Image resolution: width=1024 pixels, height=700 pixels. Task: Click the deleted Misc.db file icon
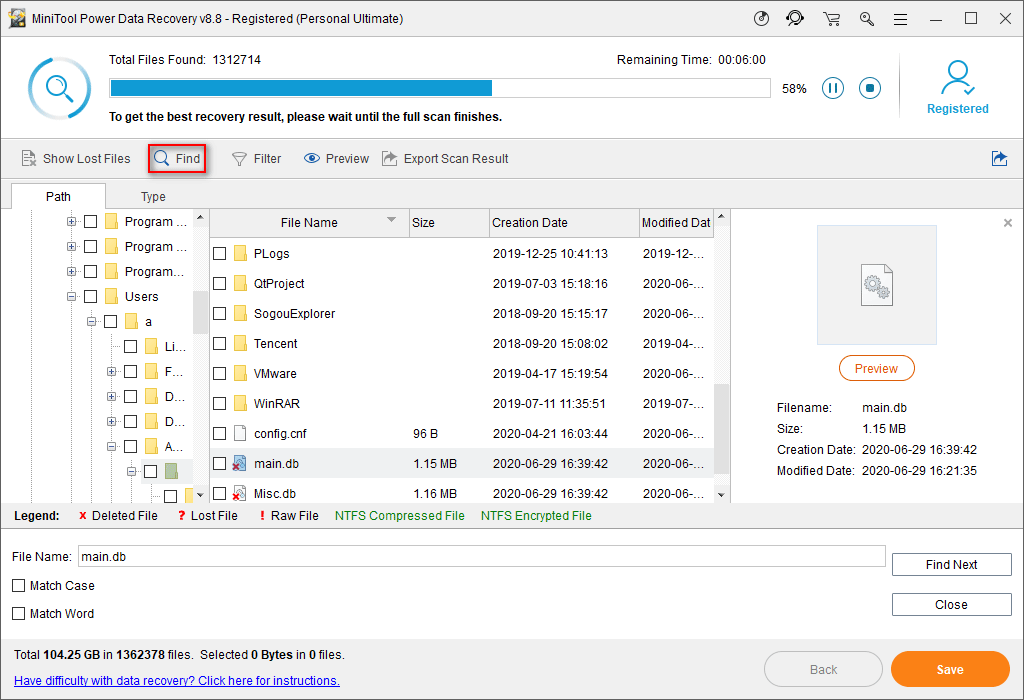[240, 494]
